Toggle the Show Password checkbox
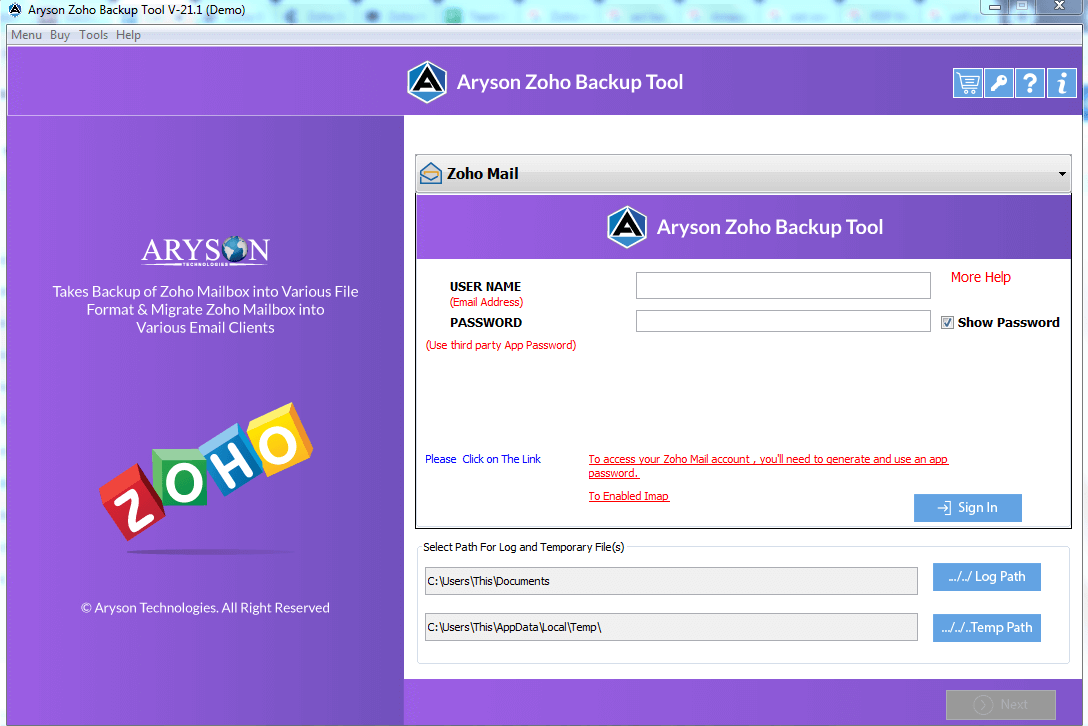 coord(947,323)
